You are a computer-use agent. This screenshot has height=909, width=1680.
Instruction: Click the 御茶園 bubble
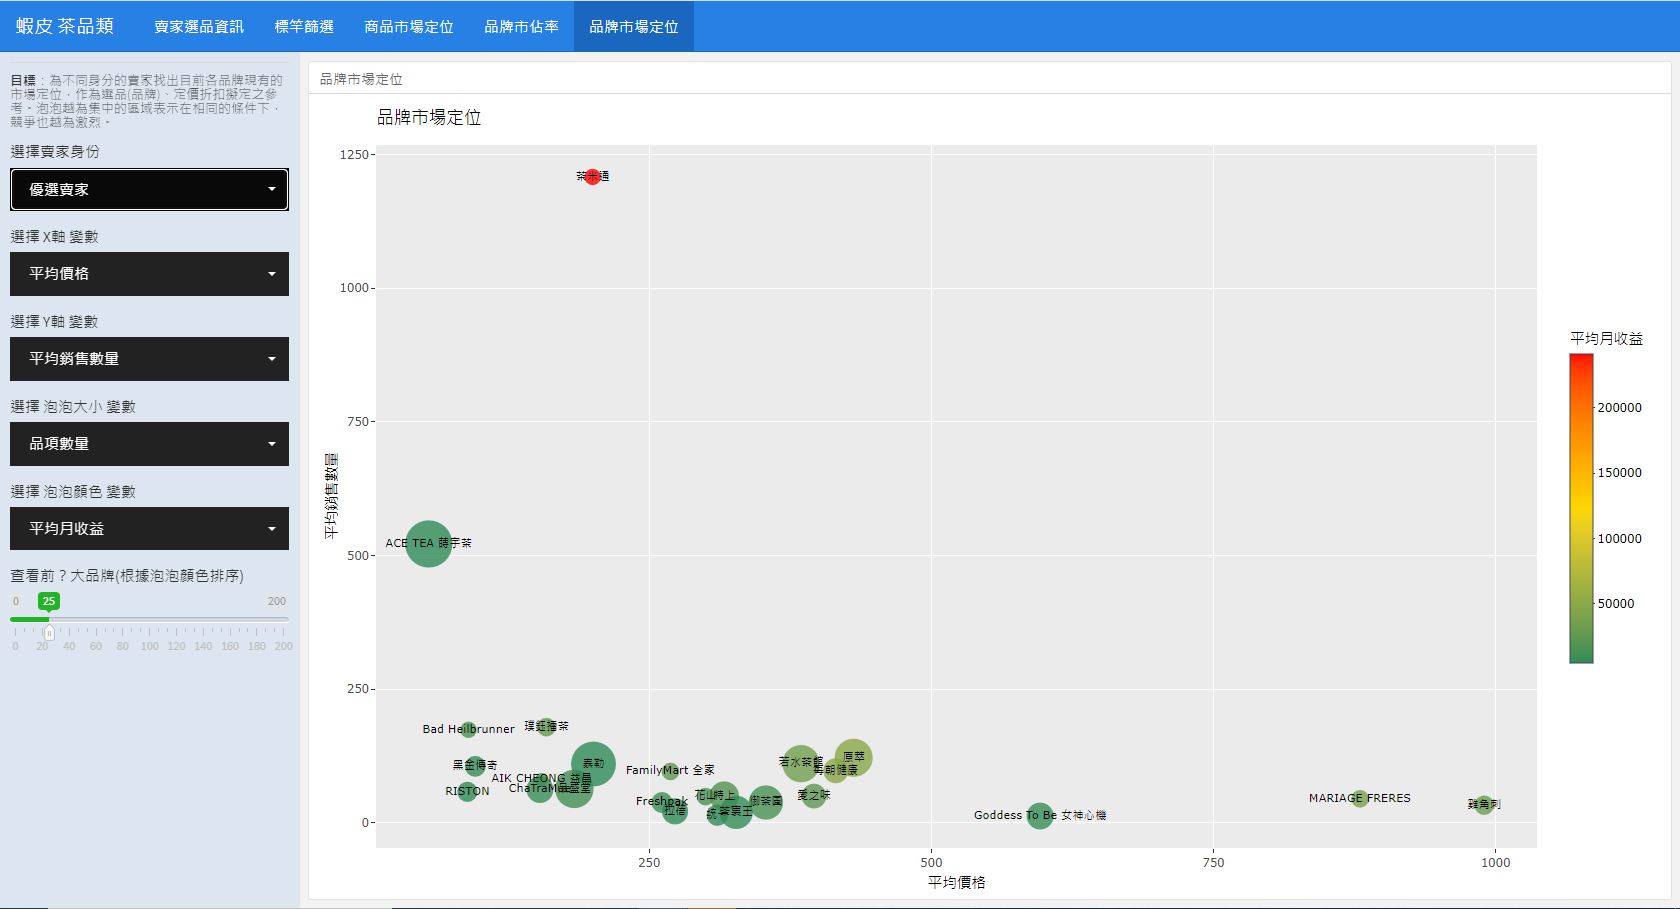765,801
